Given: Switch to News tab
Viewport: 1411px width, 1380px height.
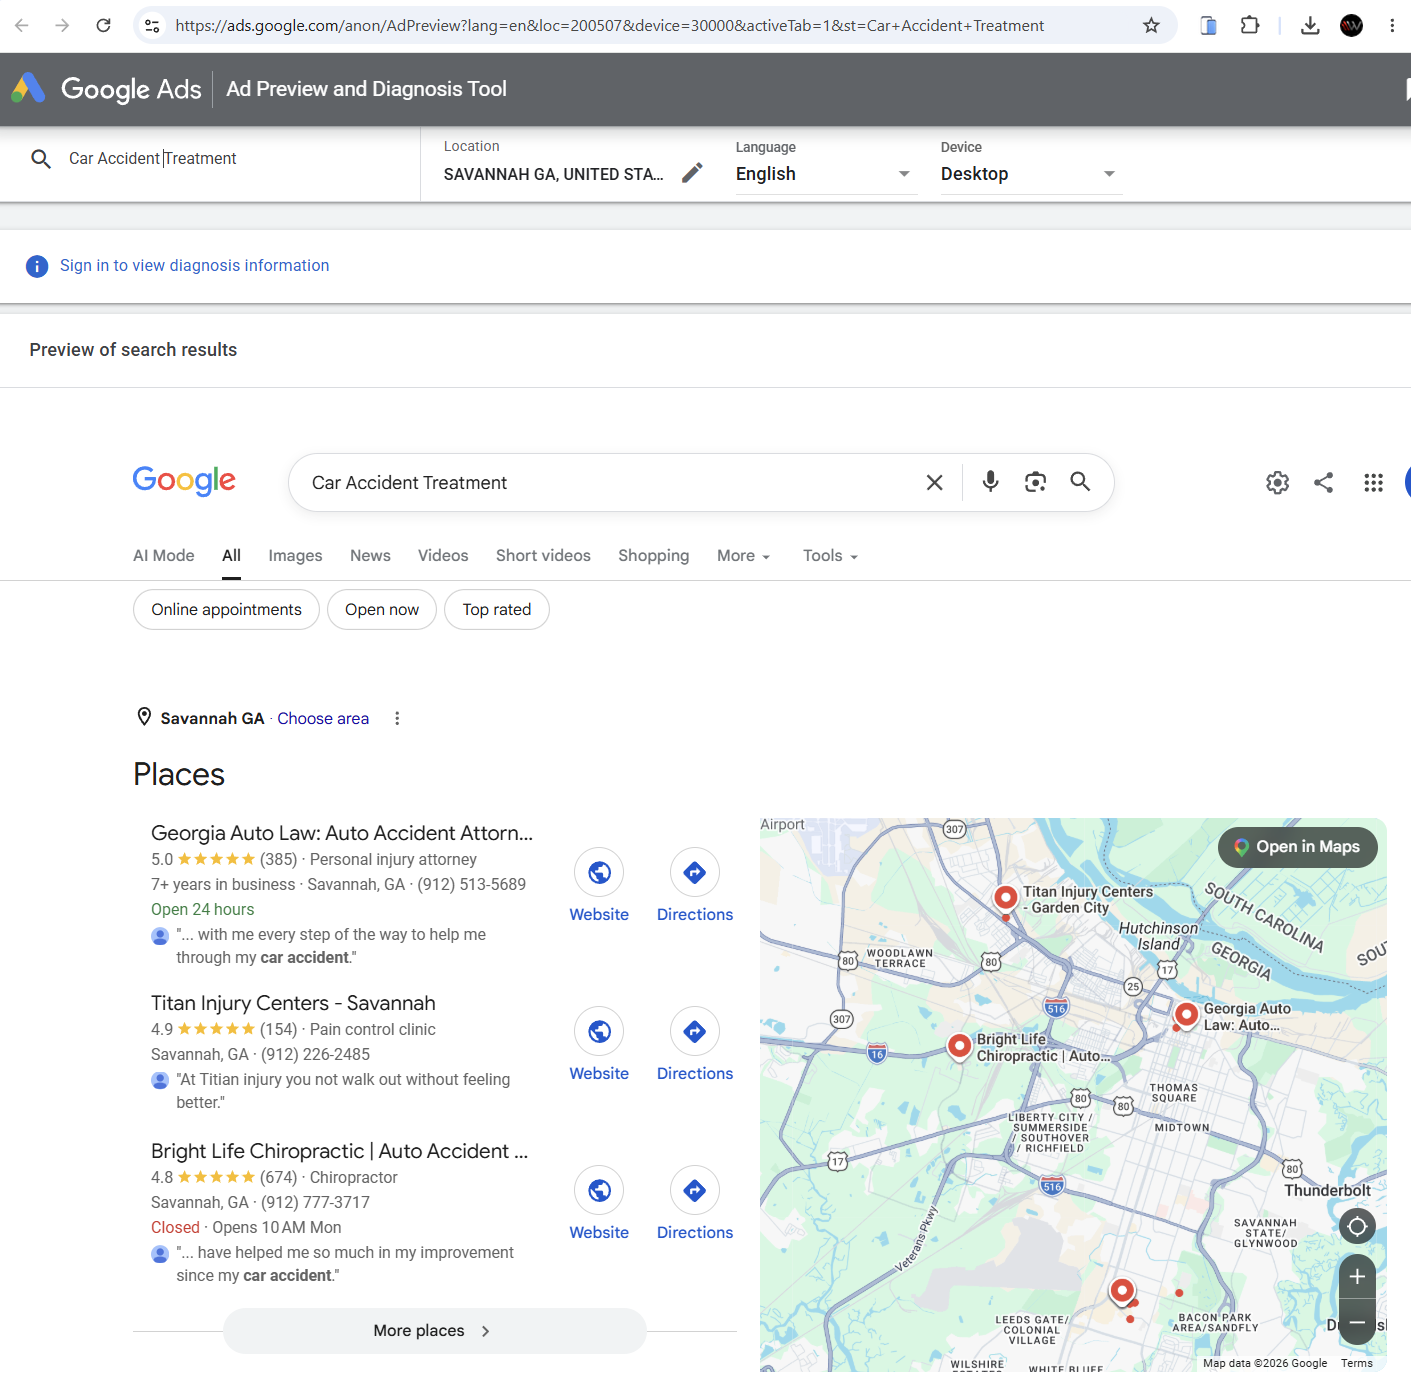Looking at the screenshot, I should point(370,556).
